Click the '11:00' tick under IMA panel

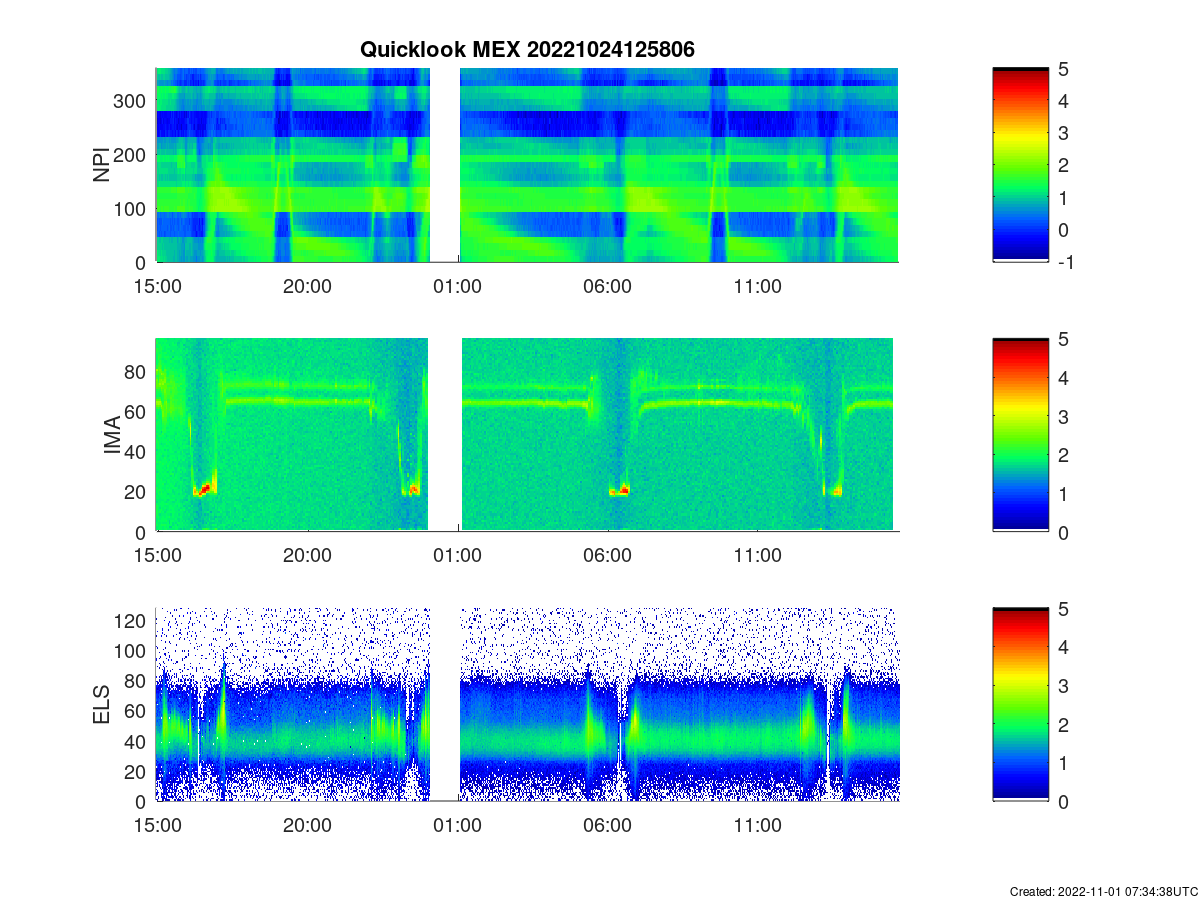[x=757, y=556]
